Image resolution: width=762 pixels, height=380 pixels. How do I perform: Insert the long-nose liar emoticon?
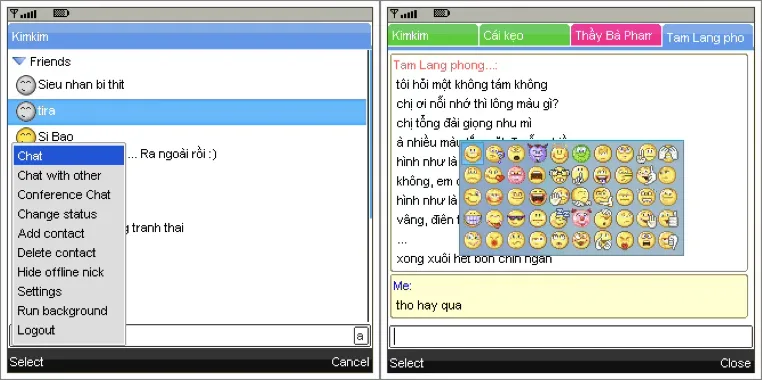click(625, 175)
